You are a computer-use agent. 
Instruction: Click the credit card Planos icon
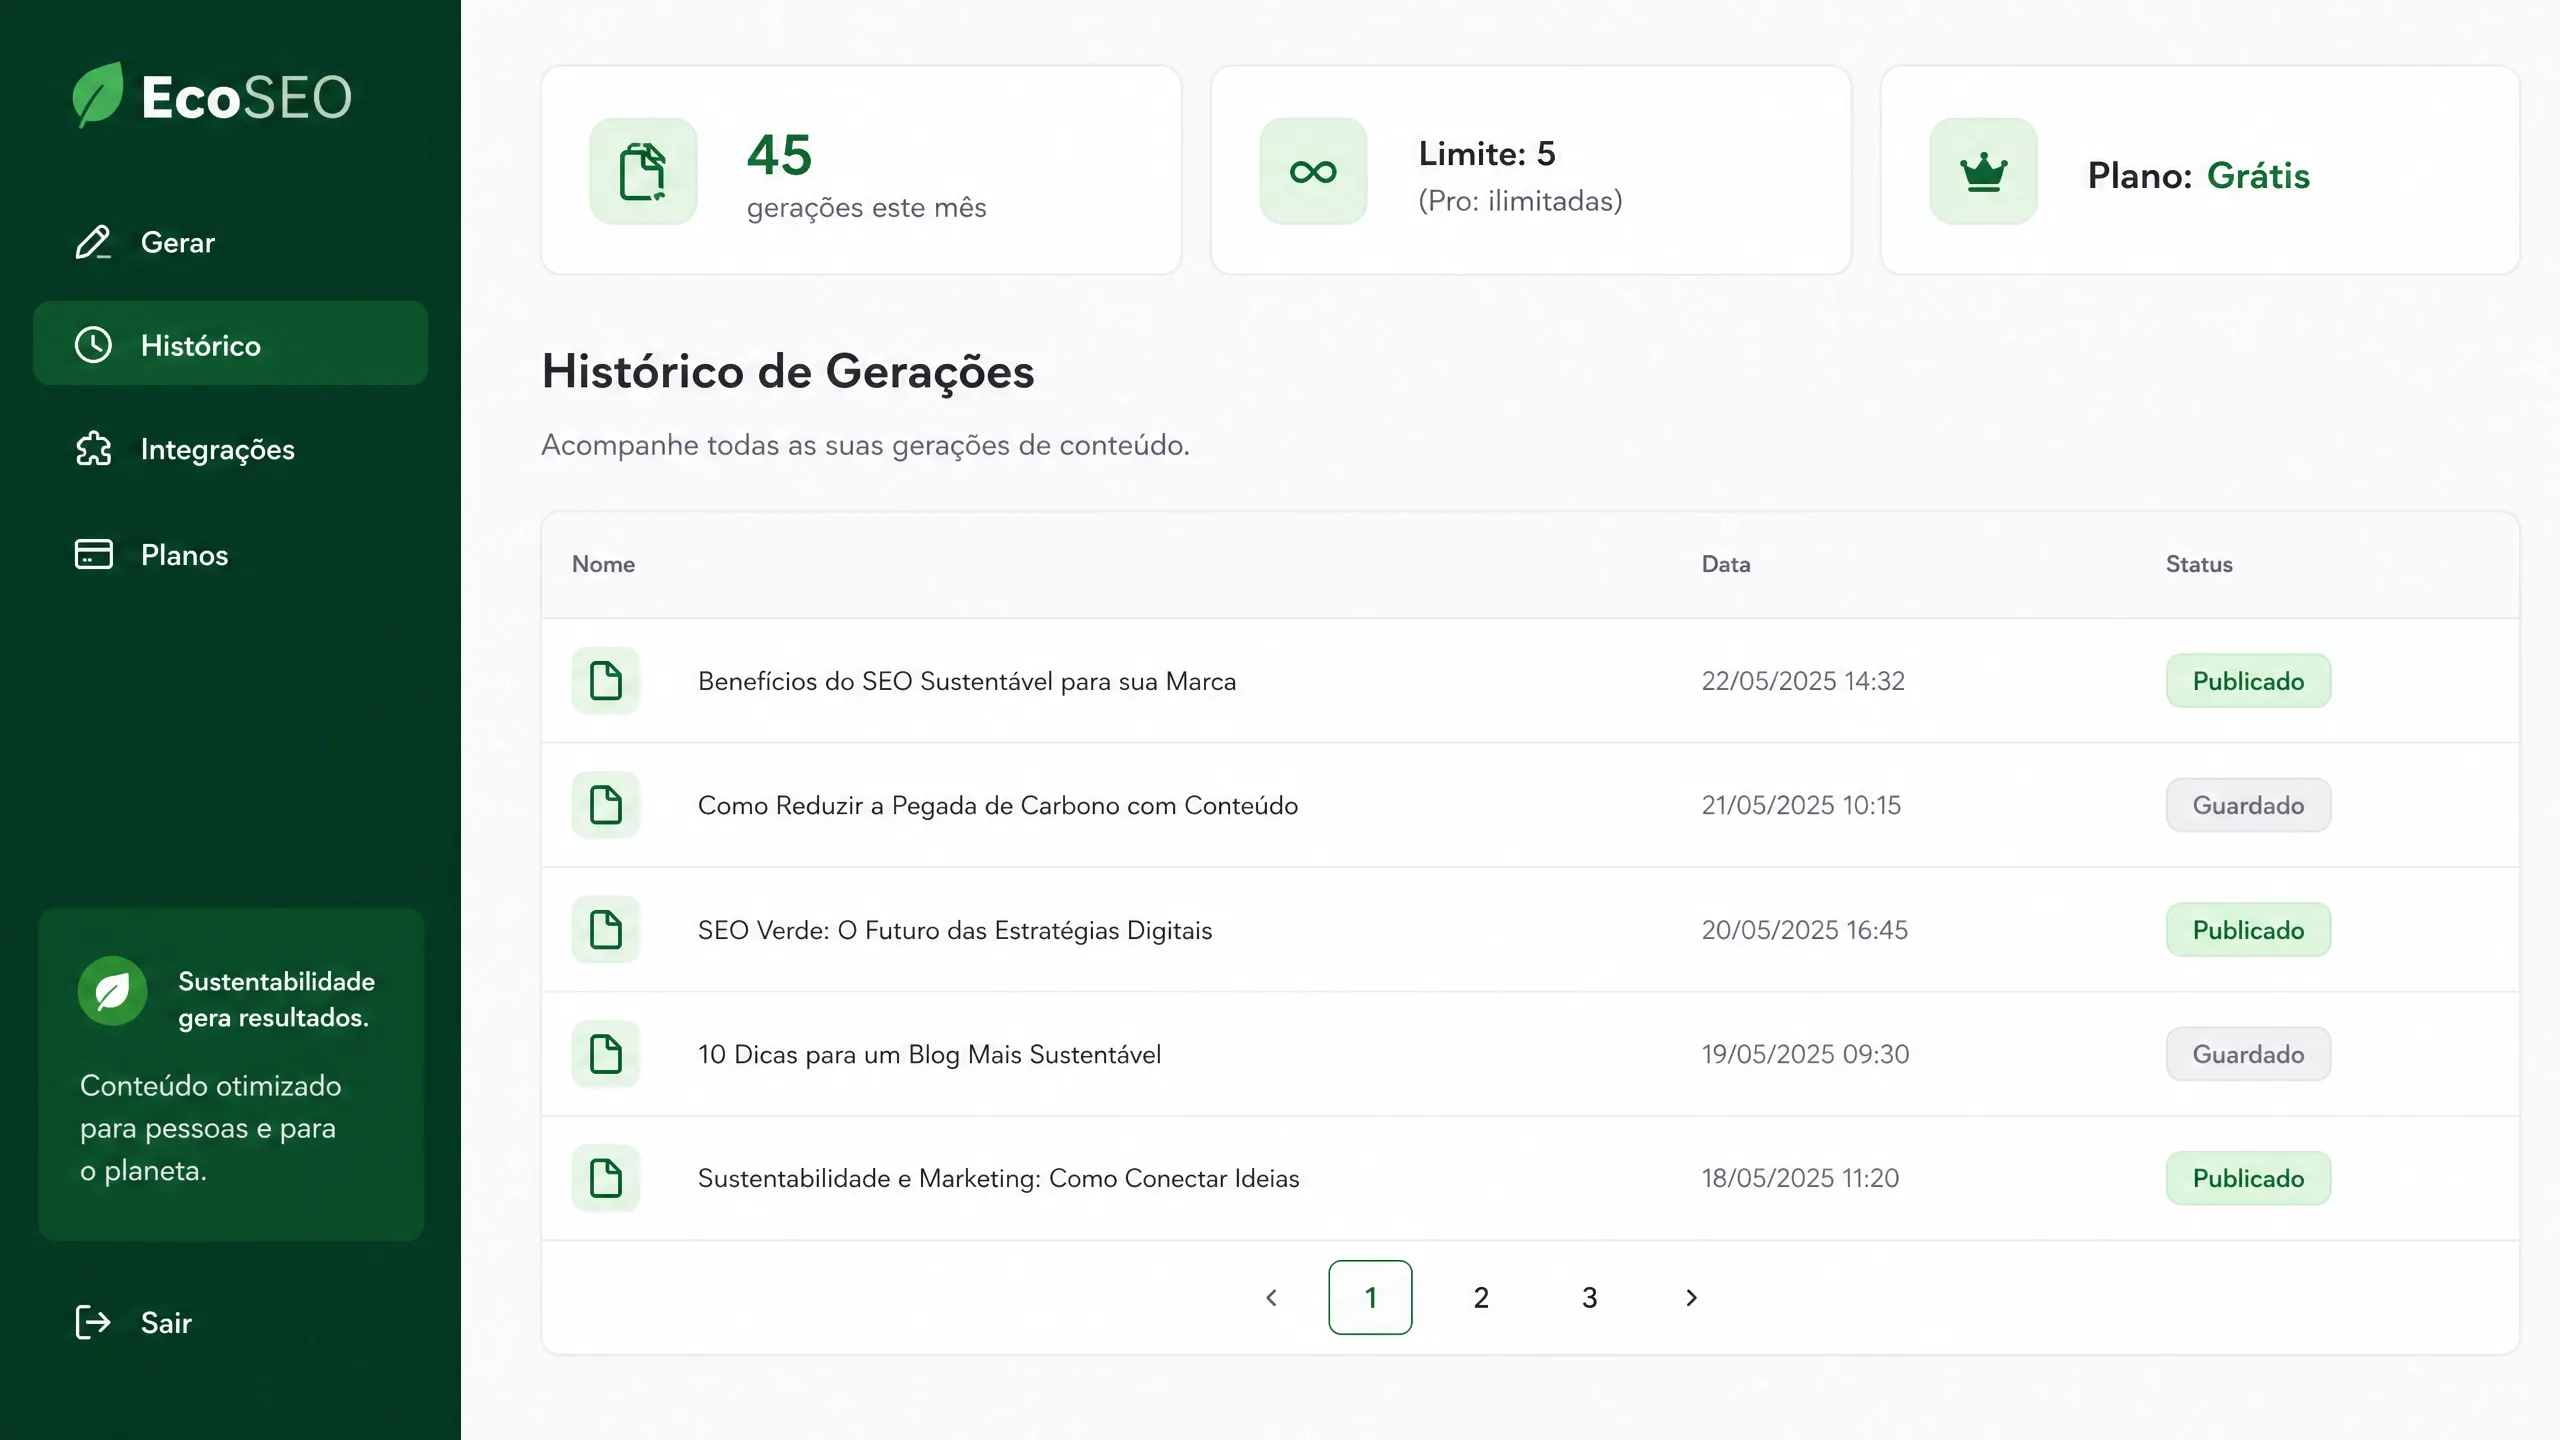coord(93,554)
